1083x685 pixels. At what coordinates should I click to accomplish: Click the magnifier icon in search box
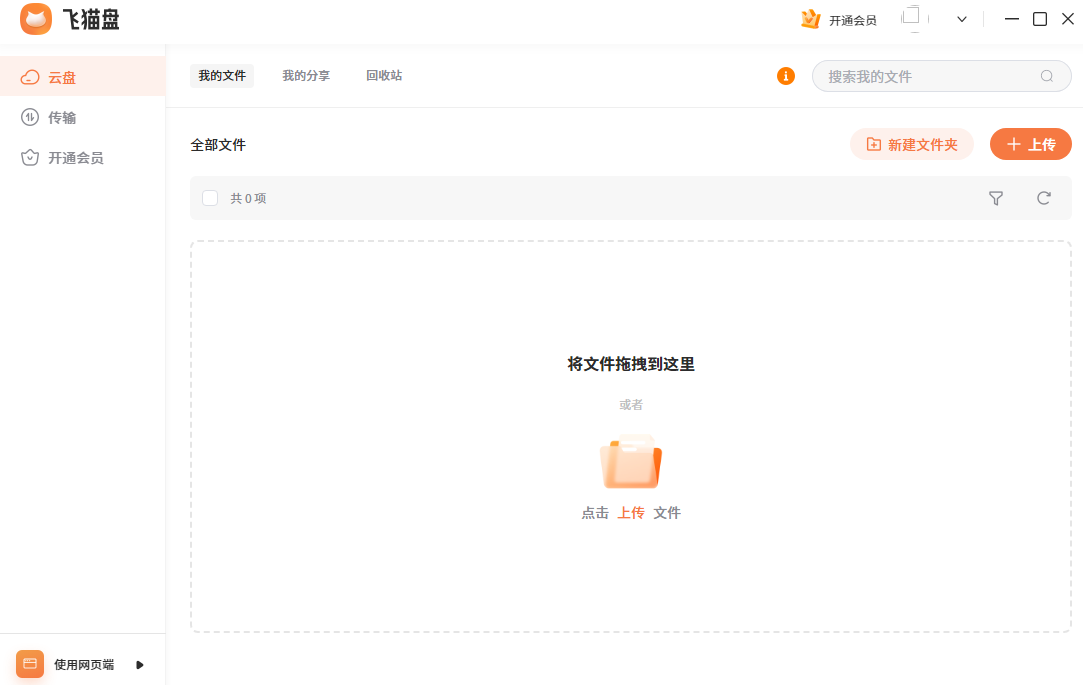(x=1047, y=76)
